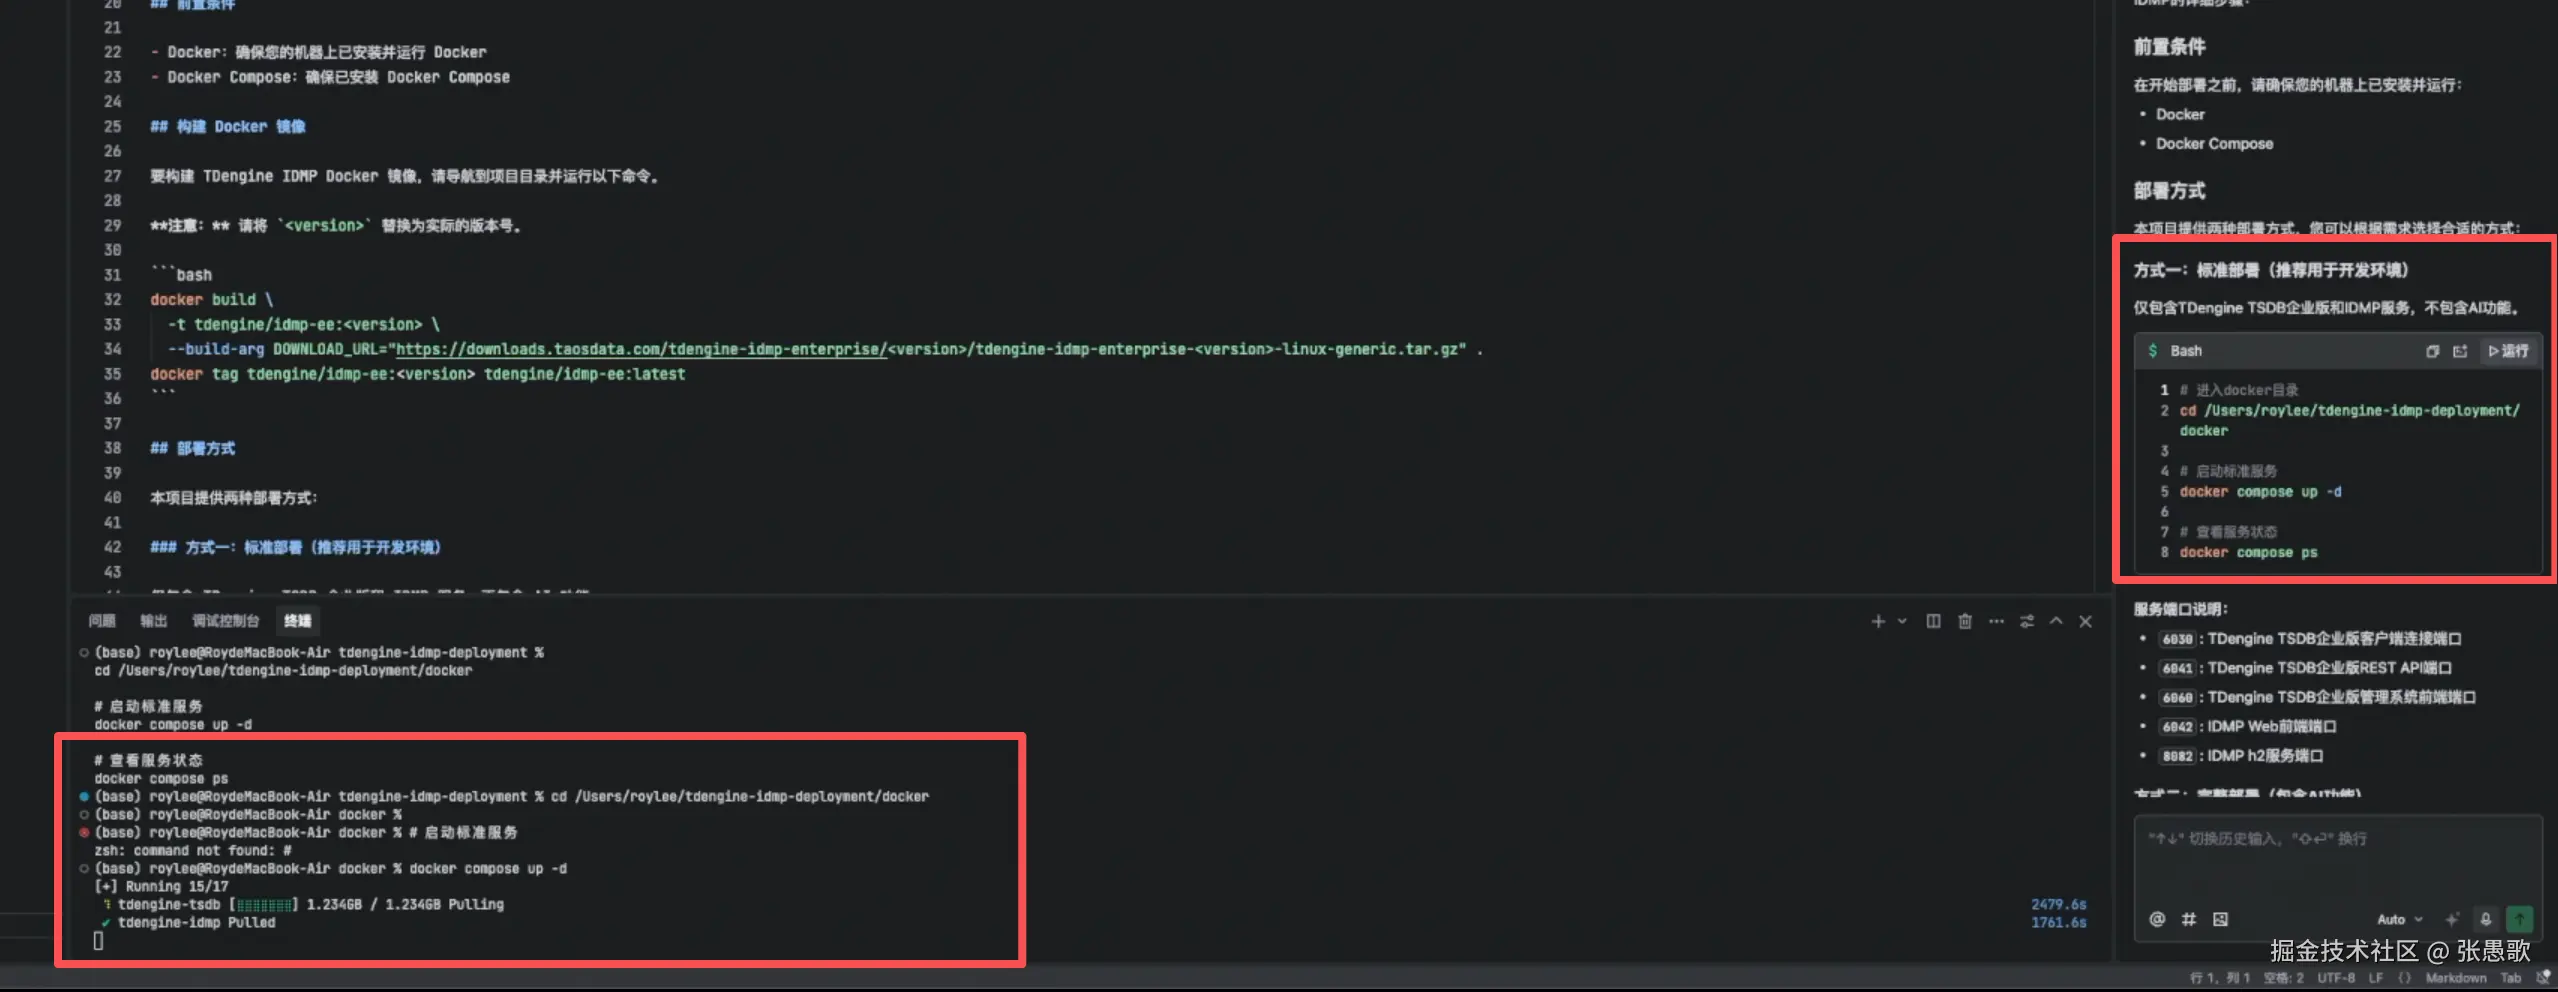2558x992 pixels.
Task: Copy the Bash code block
Action: click(x=2432, y=351)
